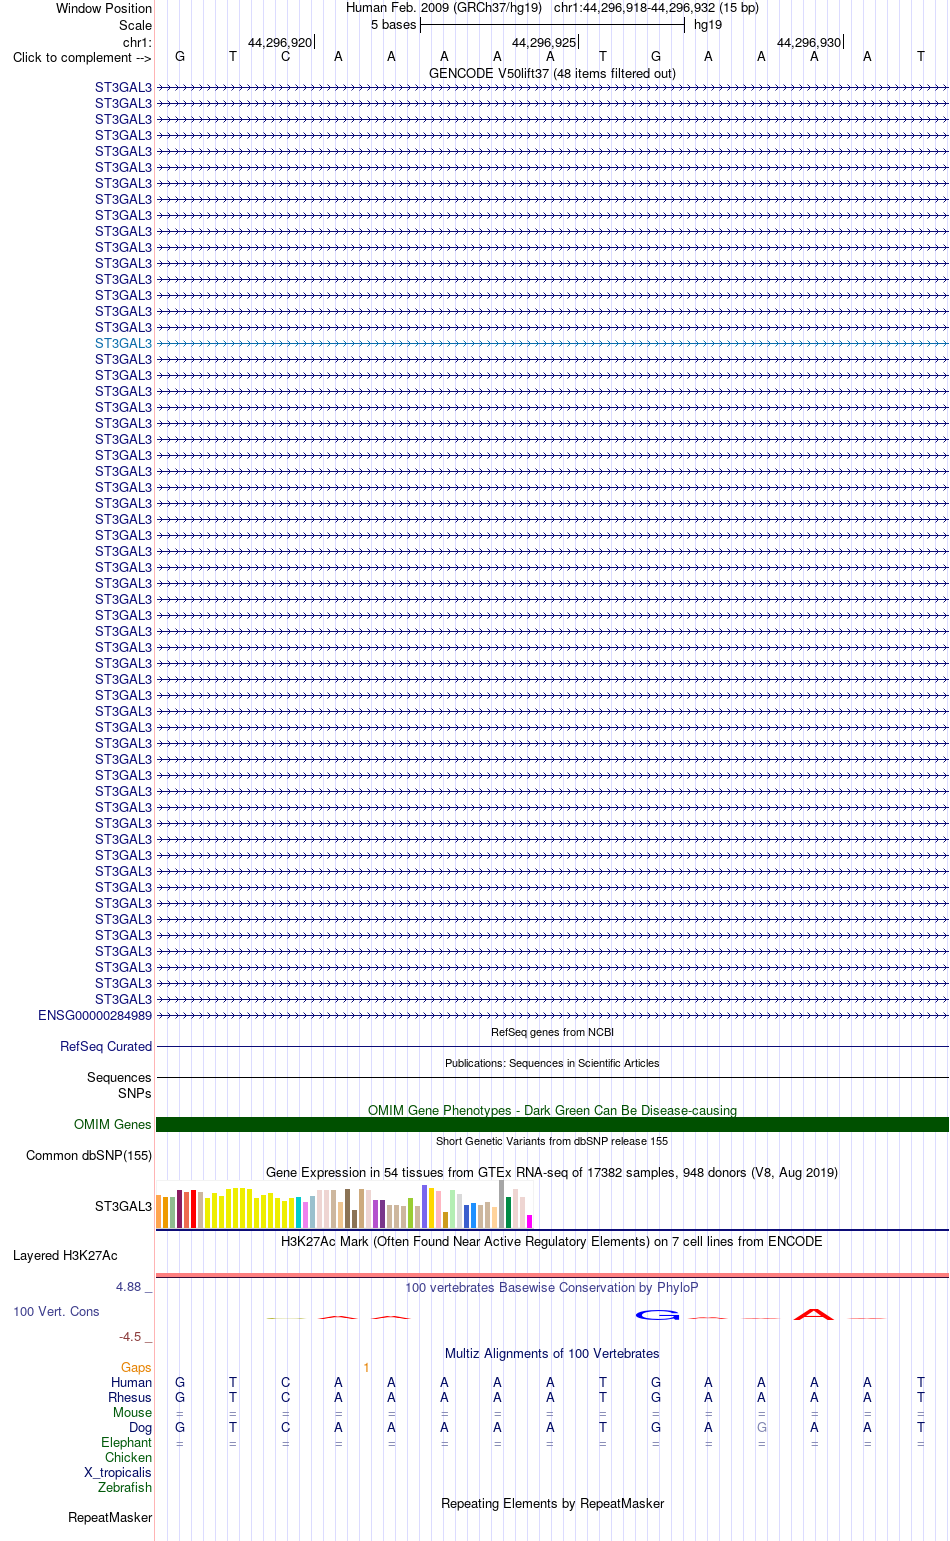Open 'Short Genetic Variants from dbSNP release 155' title
Image resolution: width=950 pixels, height=1541 pixels.
pyautogui.click(x=552, y=1141)
